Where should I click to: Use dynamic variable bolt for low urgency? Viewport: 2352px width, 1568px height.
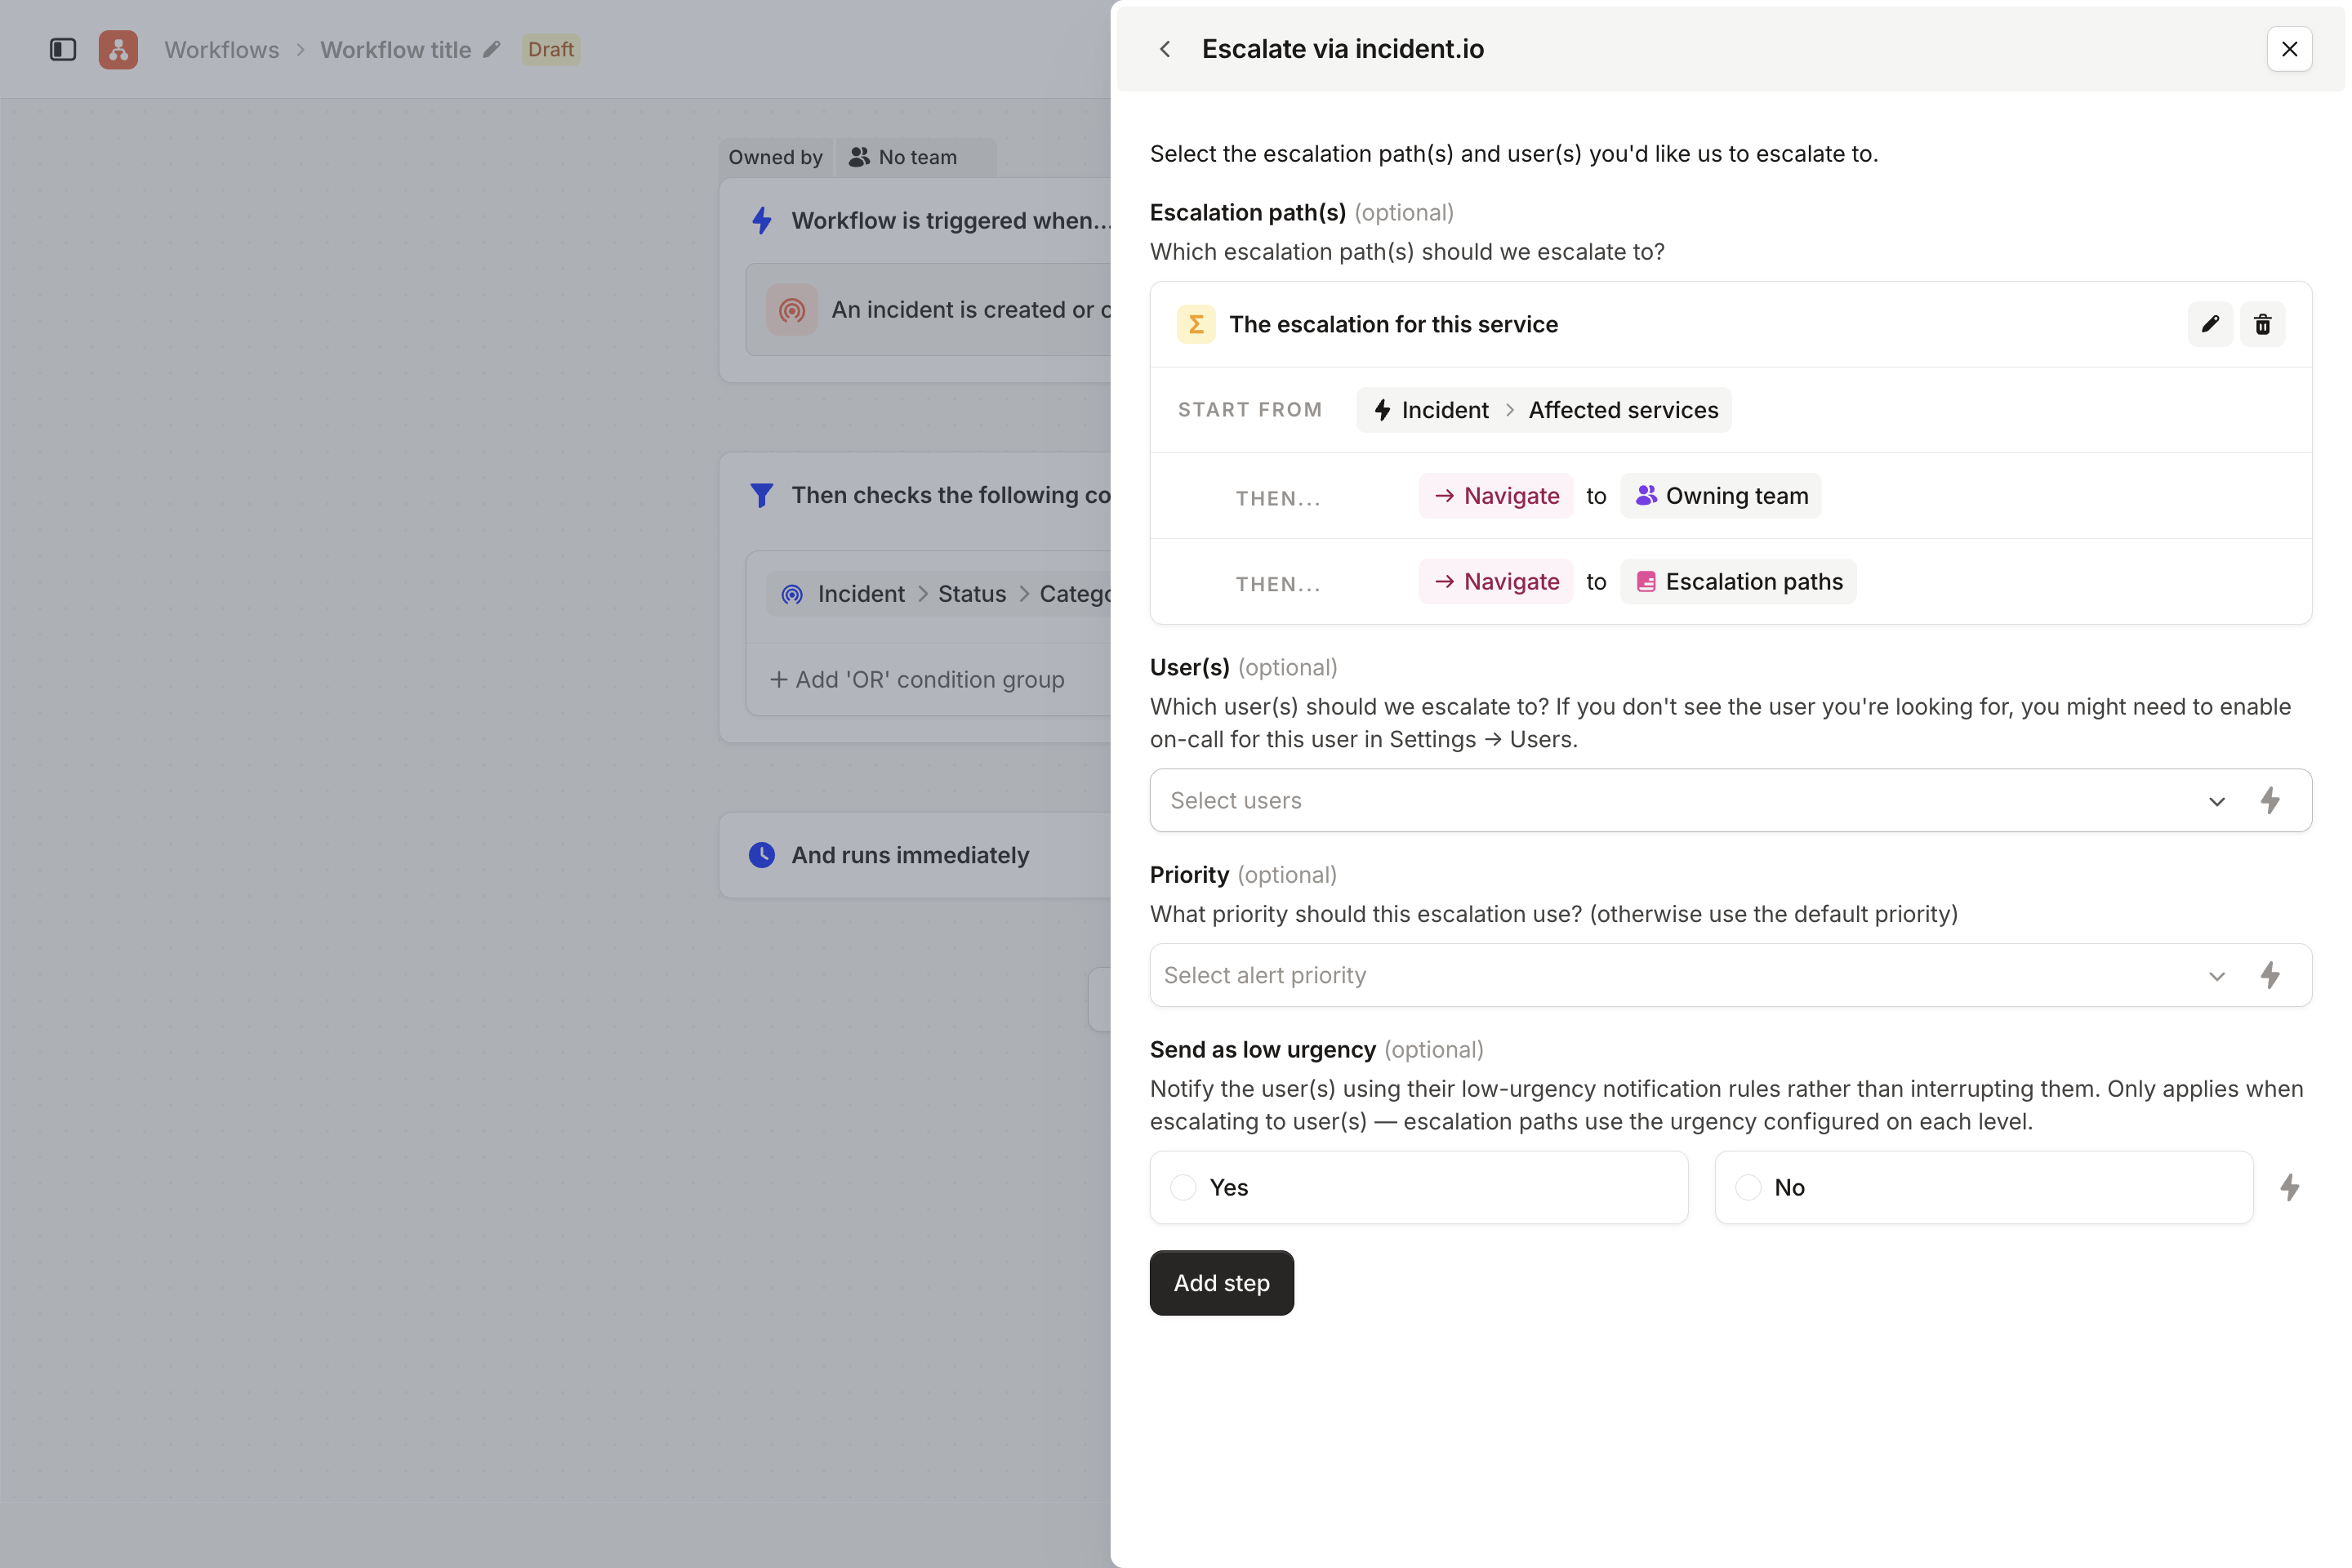[x=2289, y=1187]
